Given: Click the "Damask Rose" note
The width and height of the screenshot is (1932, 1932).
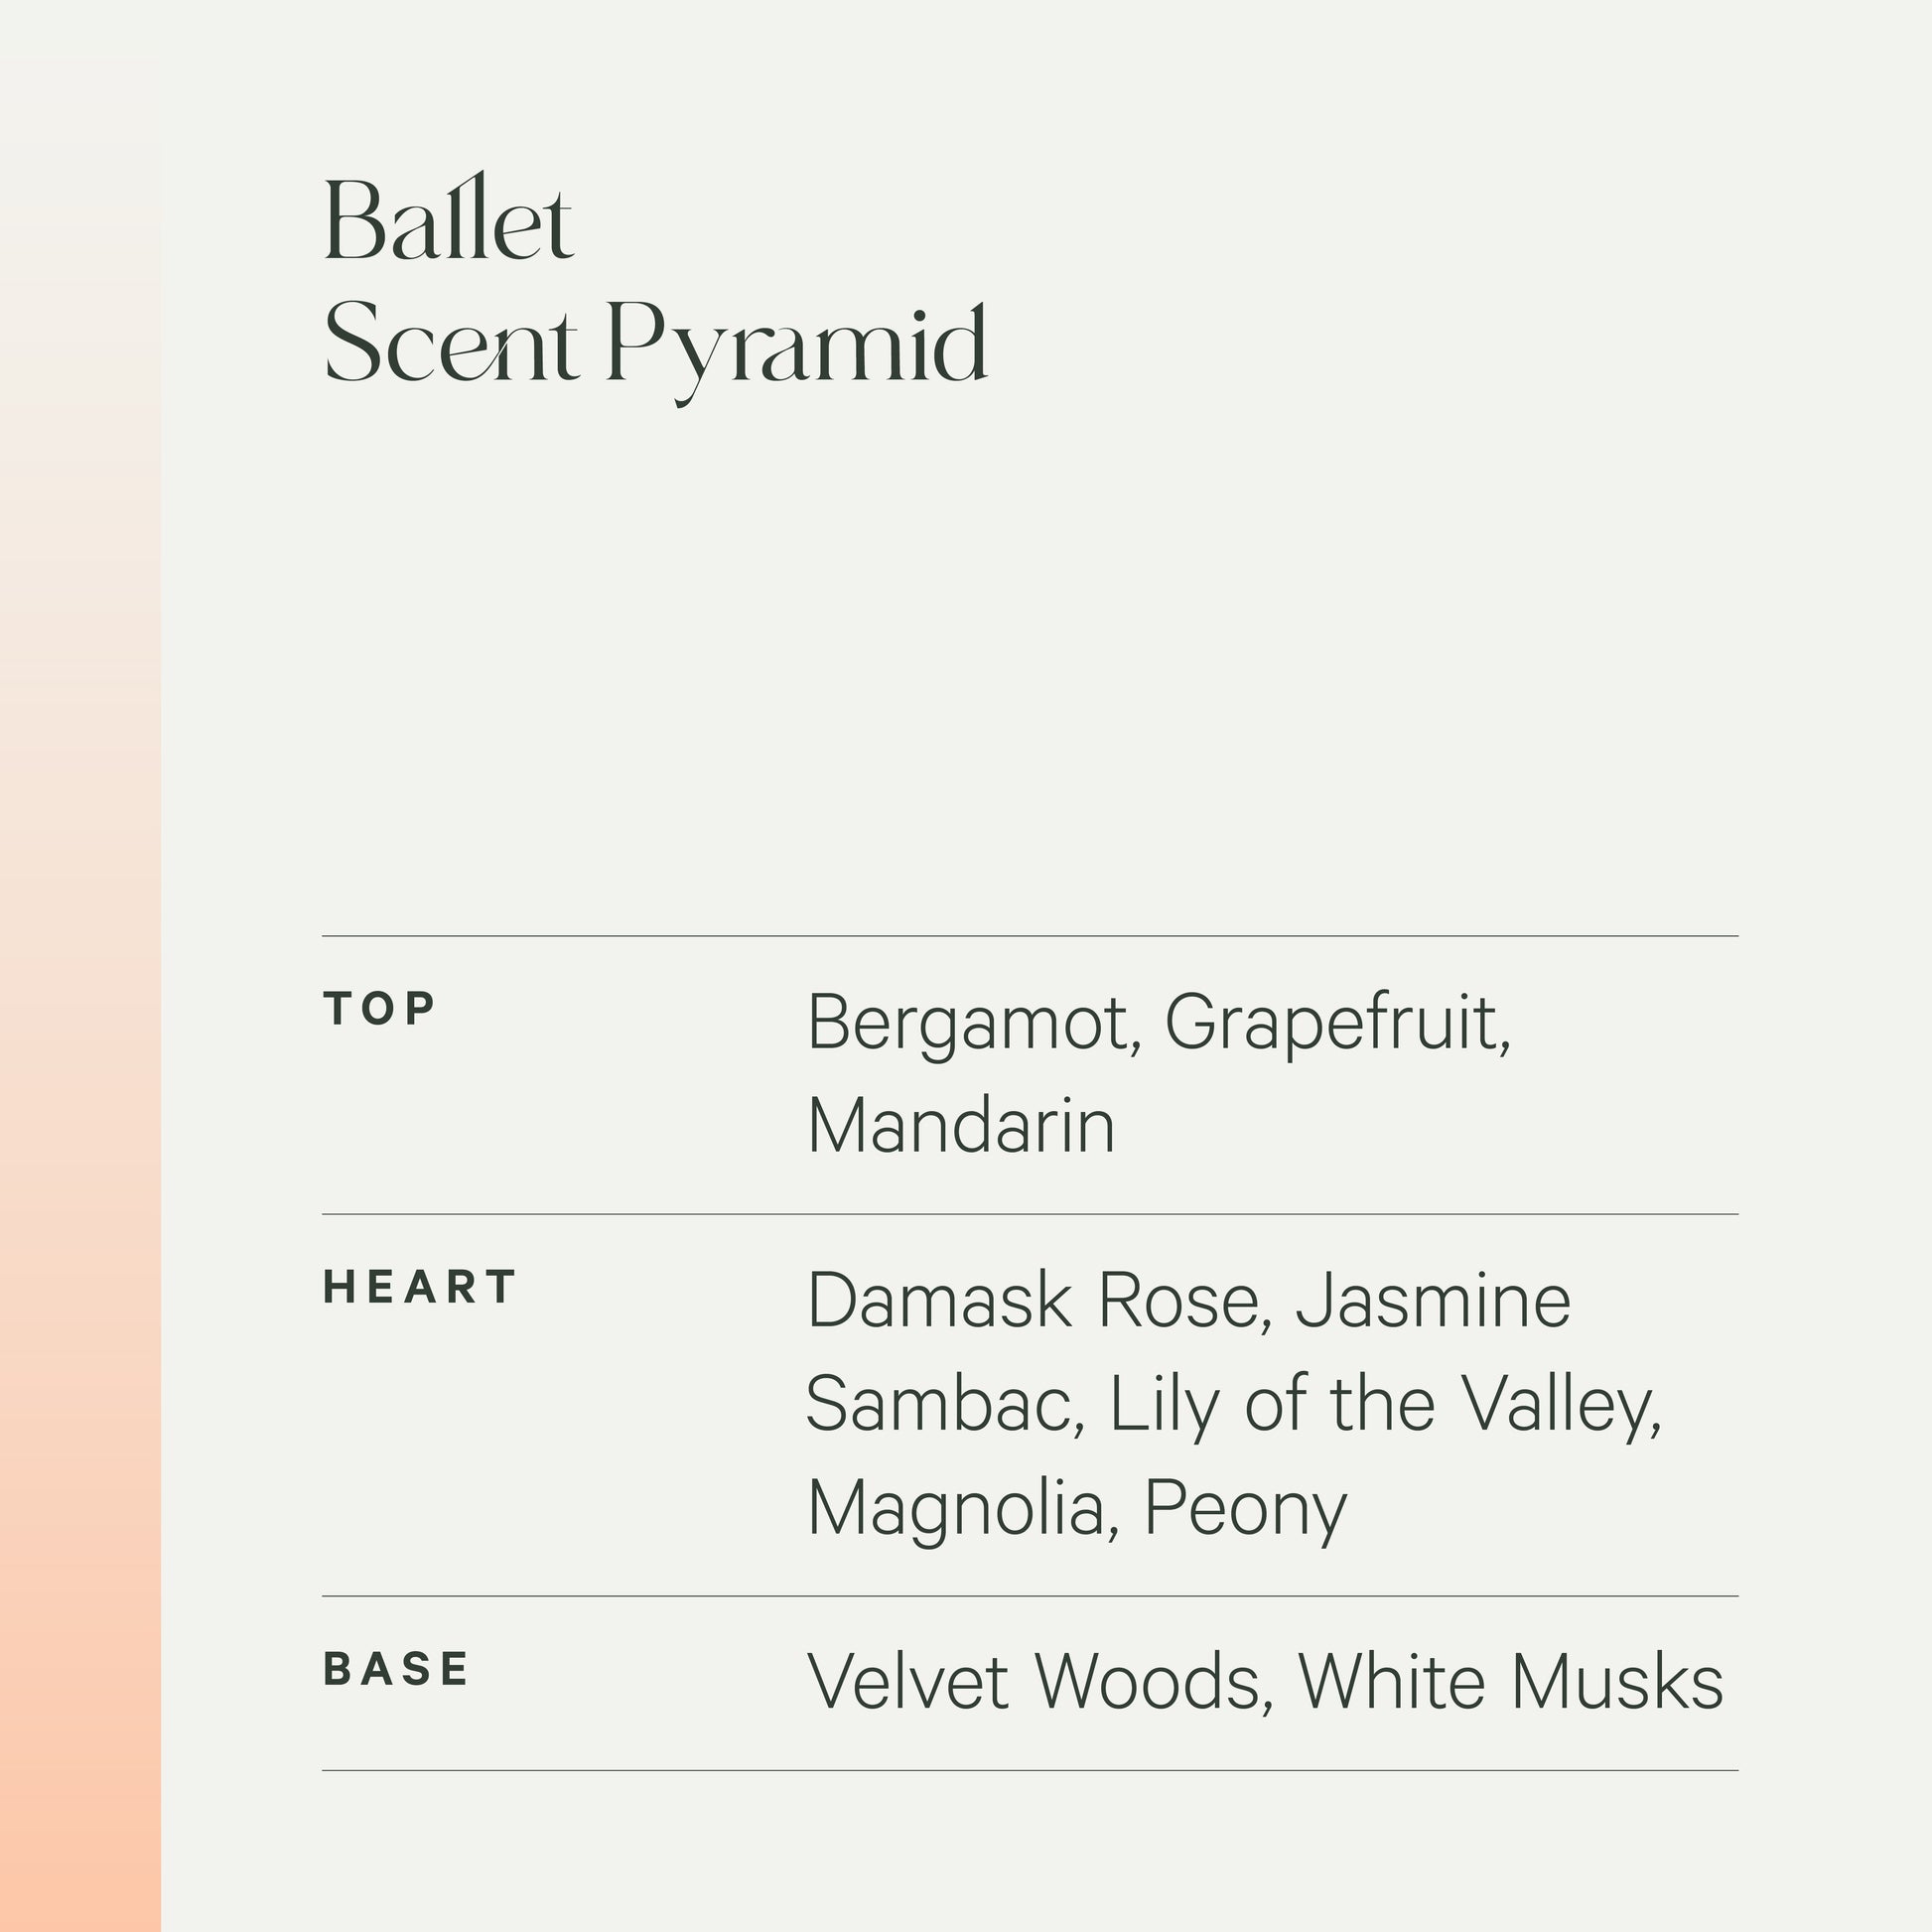Looking at the screenshot, I should pyautogui.click(x=1036, y=1301).
